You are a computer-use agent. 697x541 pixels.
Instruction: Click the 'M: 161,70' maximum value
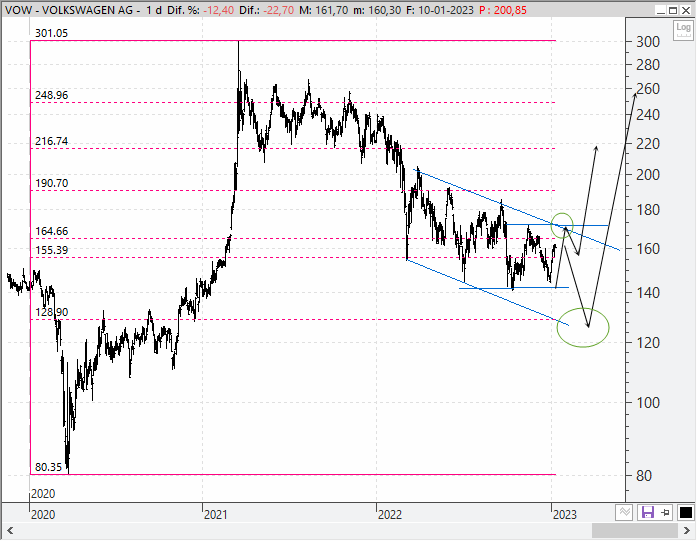tap(323, 10)
